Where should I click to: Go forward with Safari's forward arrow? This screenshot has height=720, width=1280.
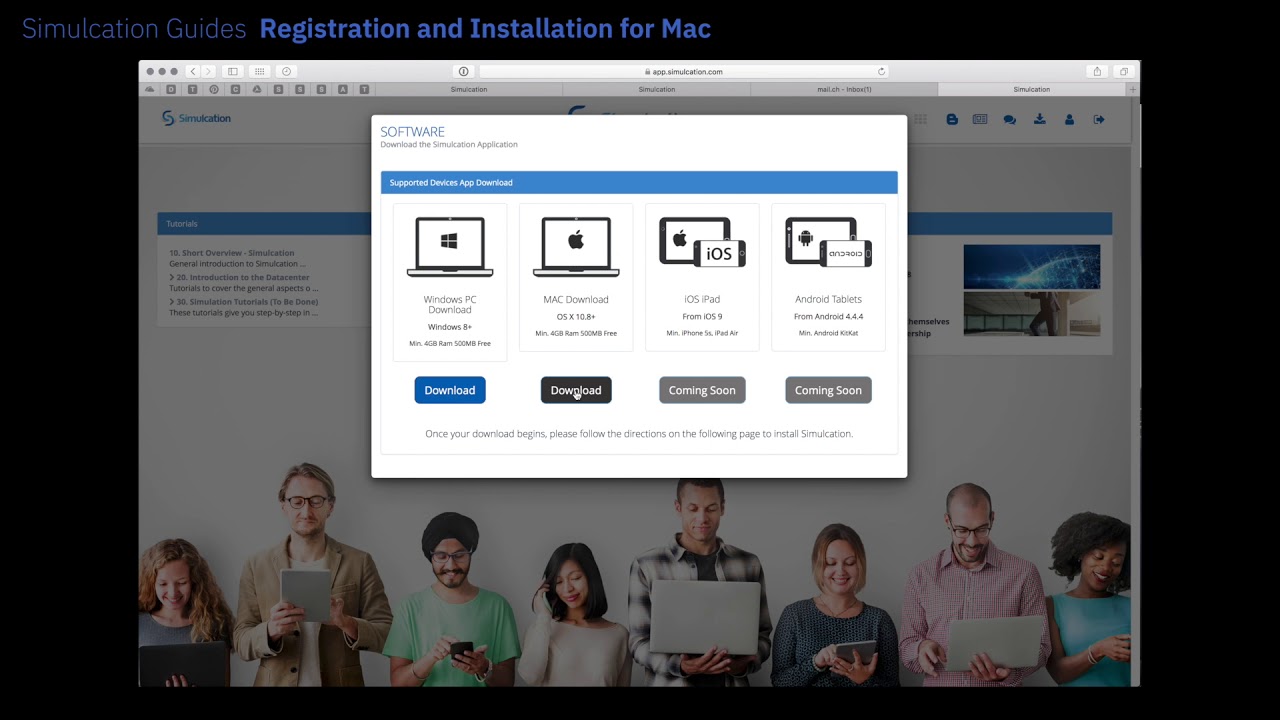[207, 71]
